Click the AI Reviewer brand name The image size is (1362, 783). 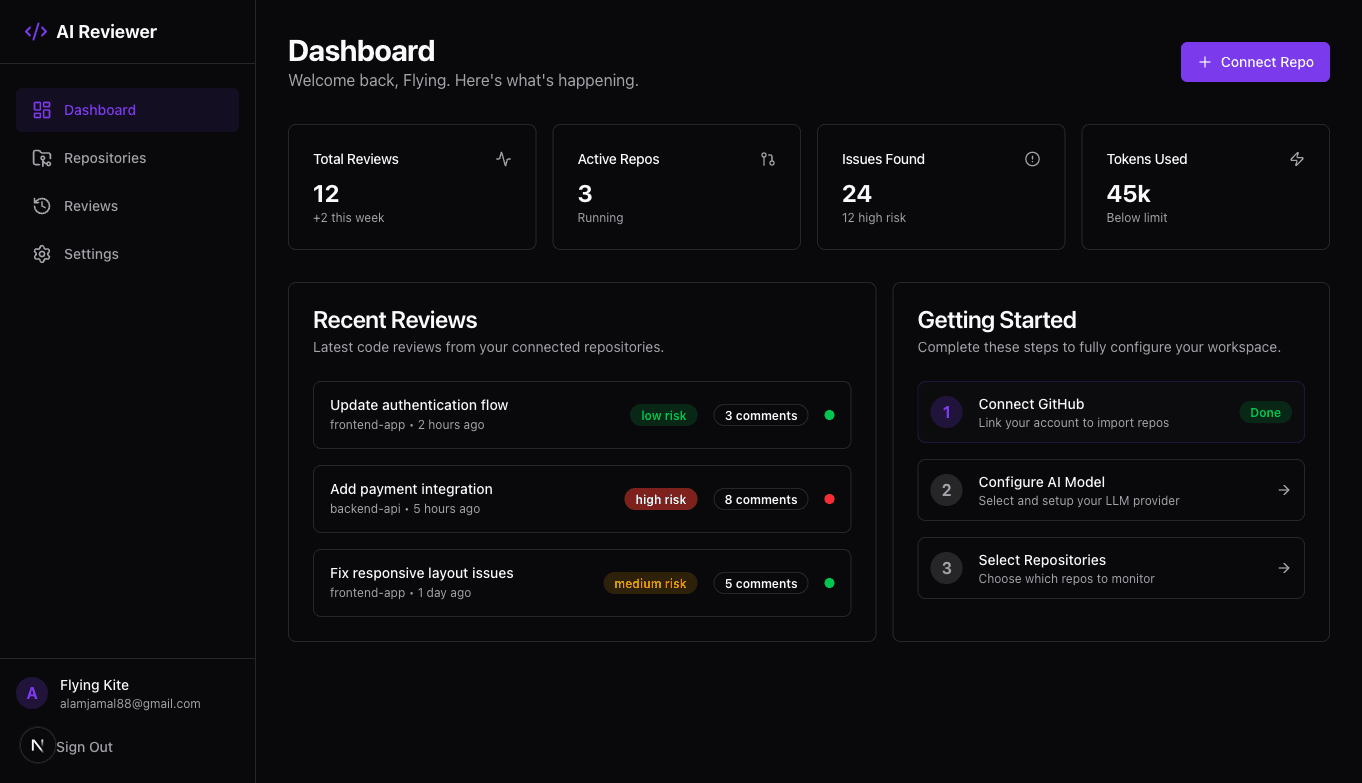[106, 32]
